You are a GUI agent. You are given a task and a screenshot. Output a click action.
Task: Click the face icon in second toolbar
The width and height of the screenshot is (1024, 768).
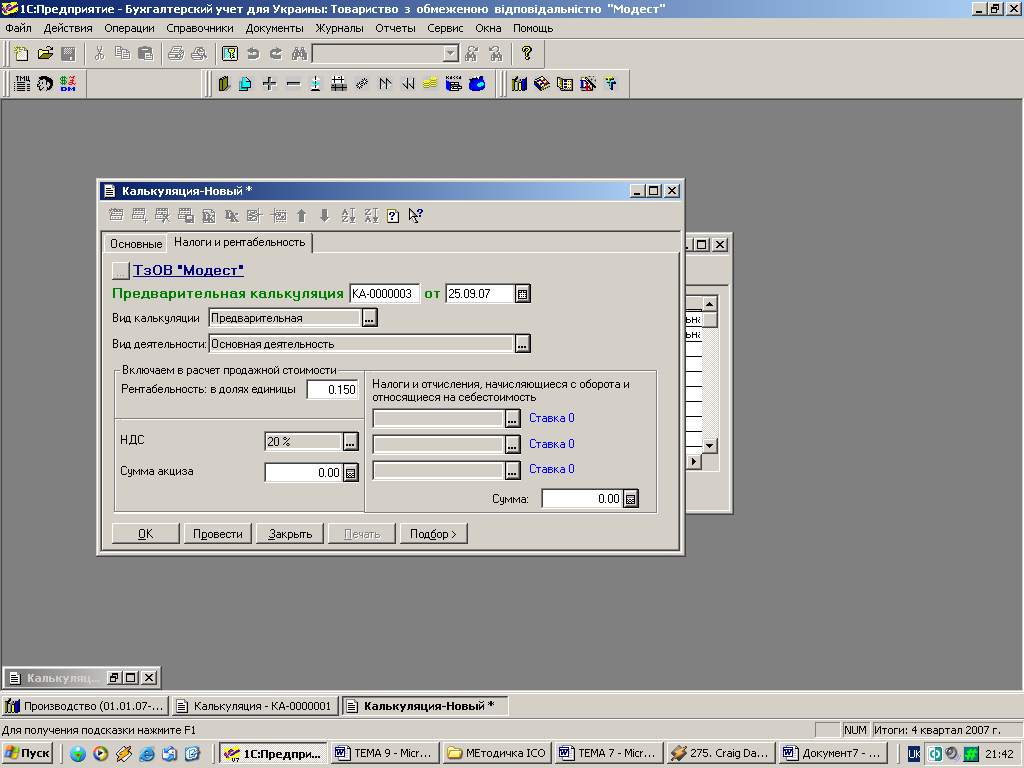pyautogui.click(x=44, y=84)
